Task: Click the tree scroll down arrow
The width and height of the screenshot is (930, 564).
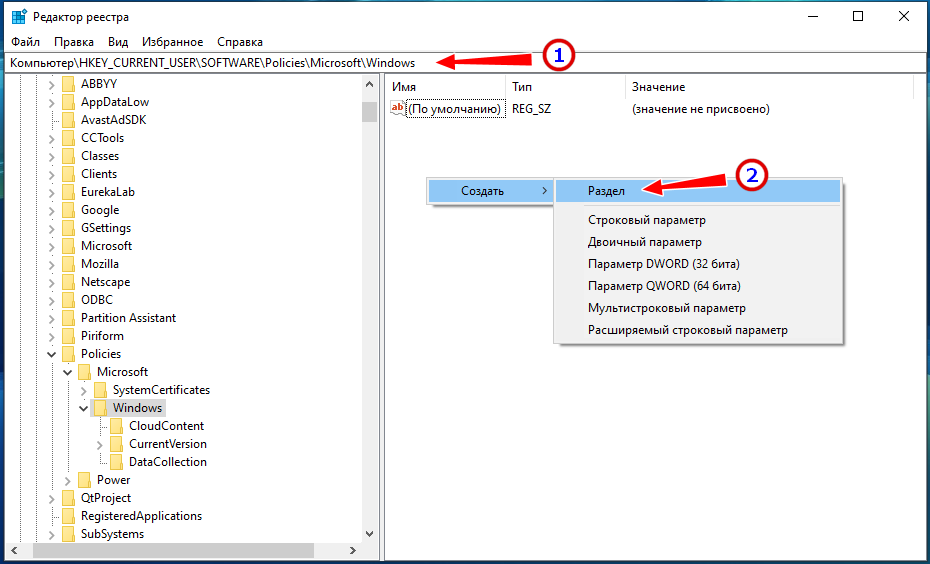Action: pos(370,534)
